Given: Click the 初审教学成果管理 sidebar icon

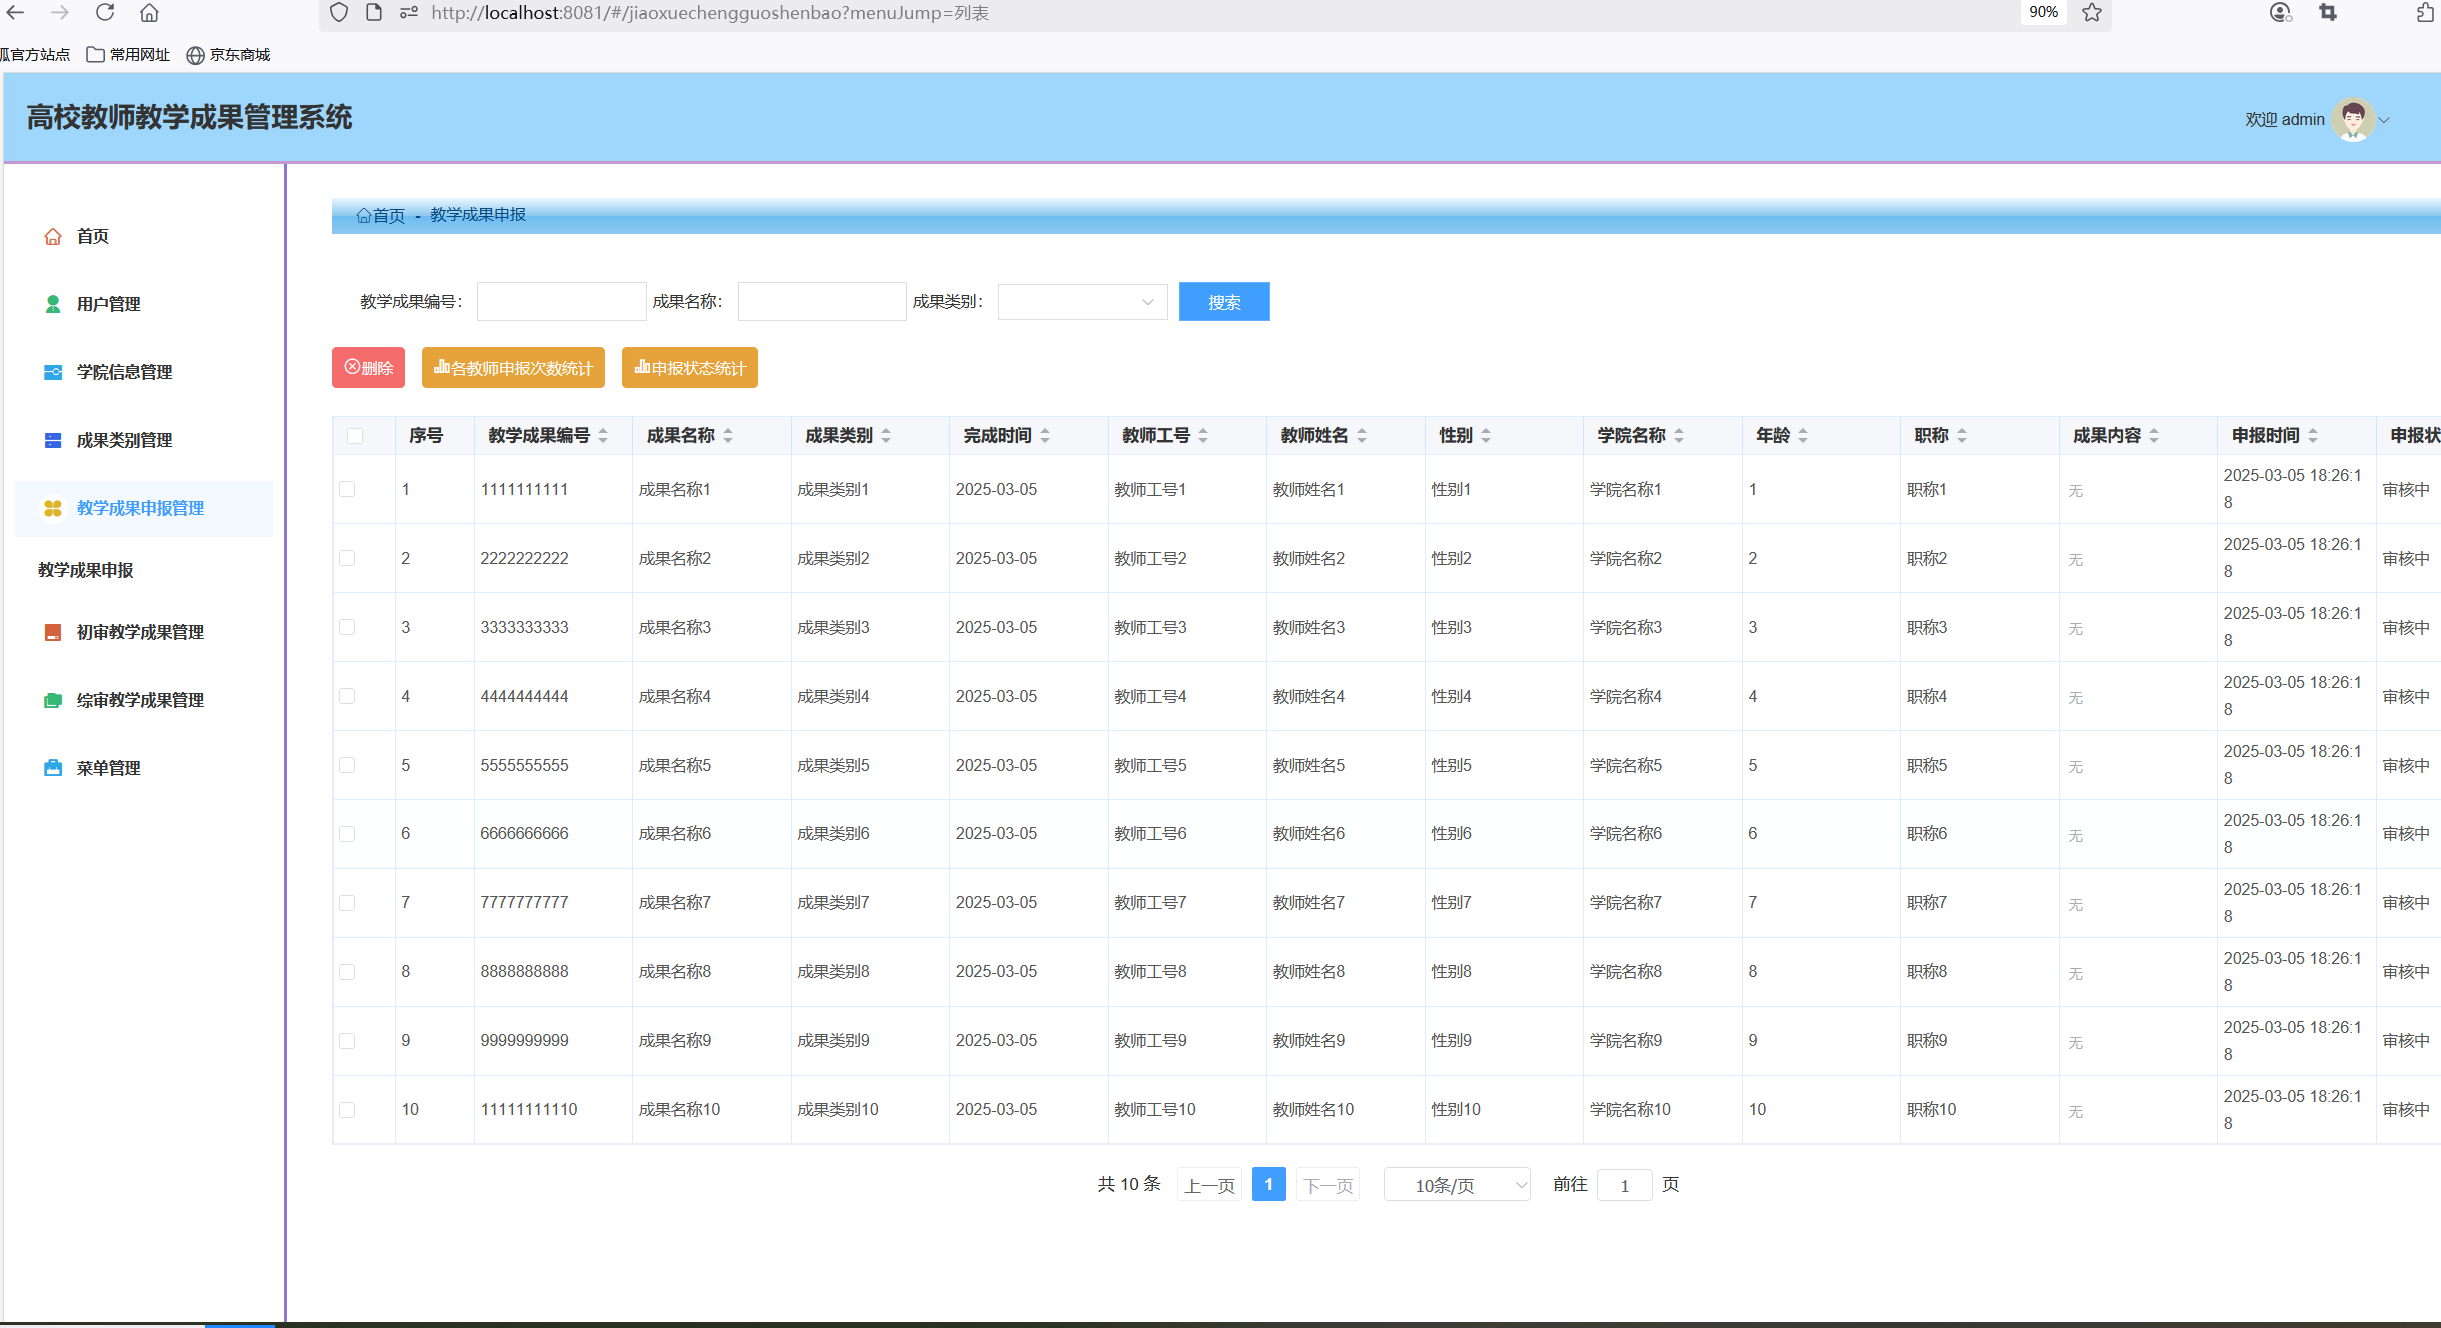Looking at the screenshot, I should click(x=53, y=632).
